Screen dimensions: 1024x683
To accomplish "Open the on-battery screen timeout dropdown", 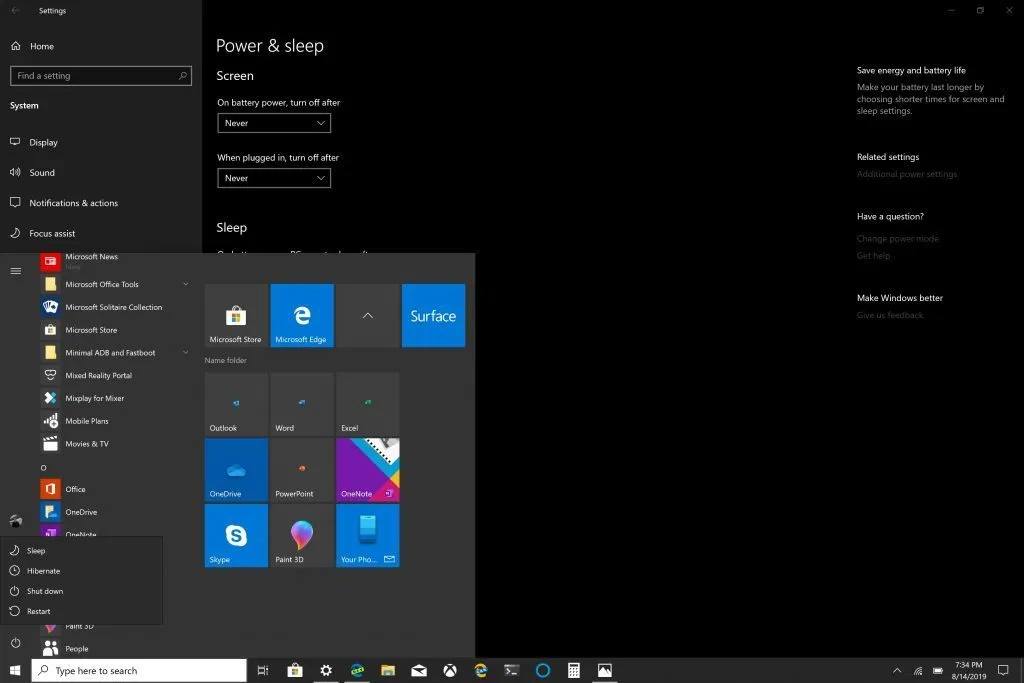I will click(273, 123).
